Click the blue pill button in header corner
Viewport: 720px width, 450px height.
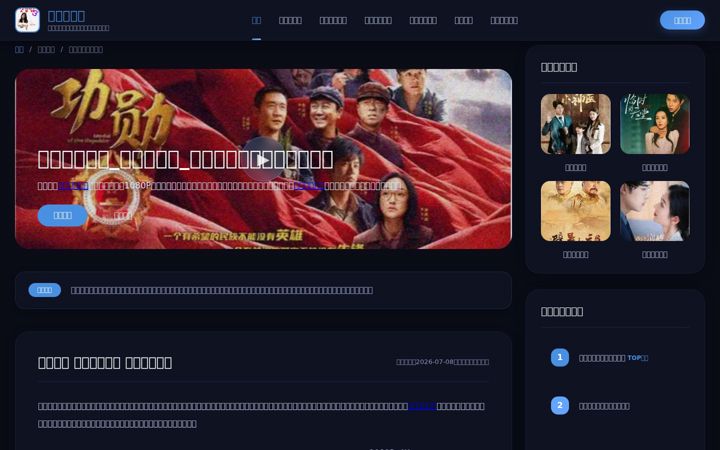point(682,20)
